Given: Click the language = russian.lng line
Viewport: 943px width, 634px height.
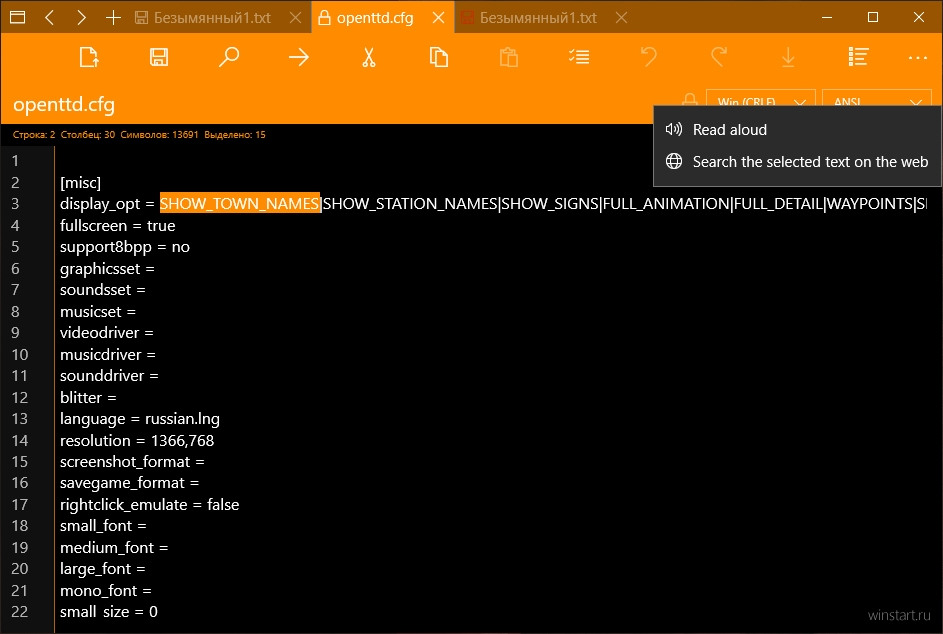Looking at the screenshot, I should point(140,419).
